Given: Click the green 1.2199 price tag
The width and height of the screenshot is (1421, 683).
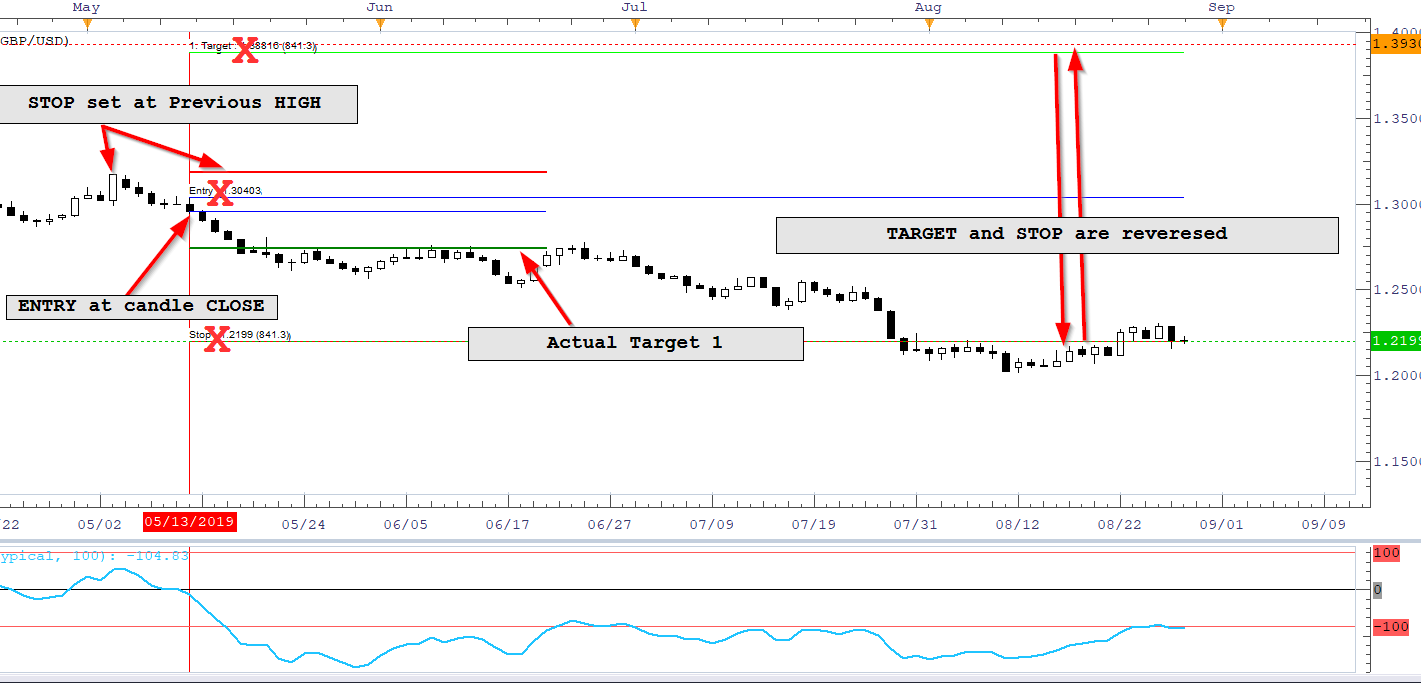Looking at the screenshot, I should [1396, 341].
